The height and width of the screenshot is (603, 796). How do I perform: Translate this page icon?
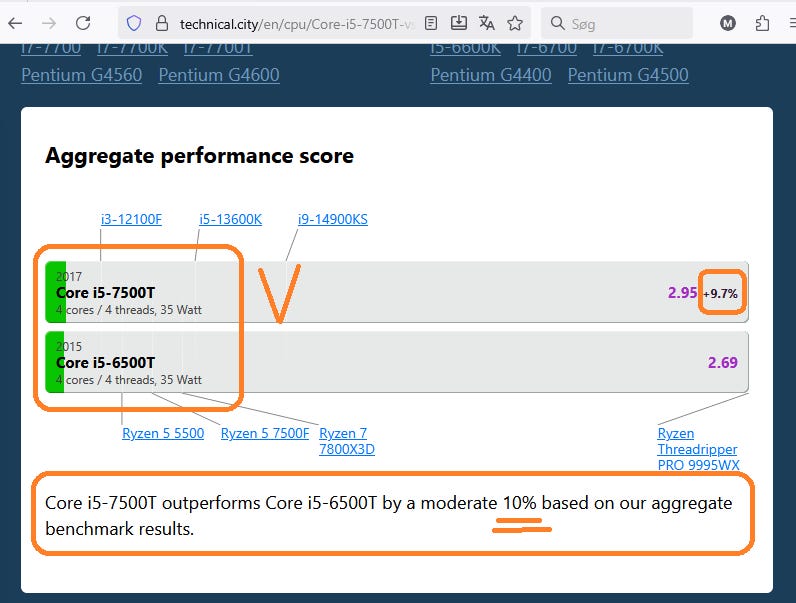click(x=486, y=23)
